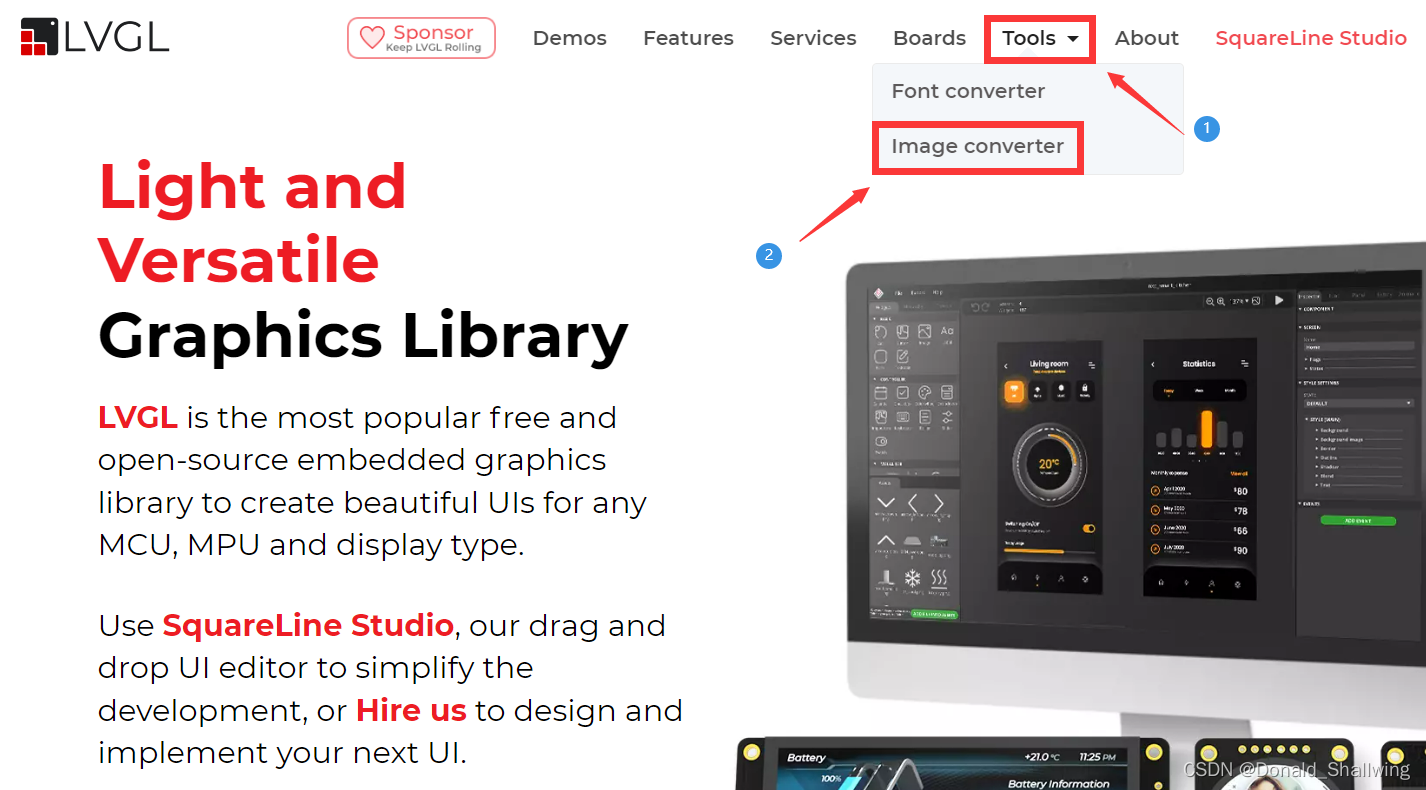Expand the Tools dropdown menu
Viewport: 1426px width, 790px height.
click(1040, 38)
